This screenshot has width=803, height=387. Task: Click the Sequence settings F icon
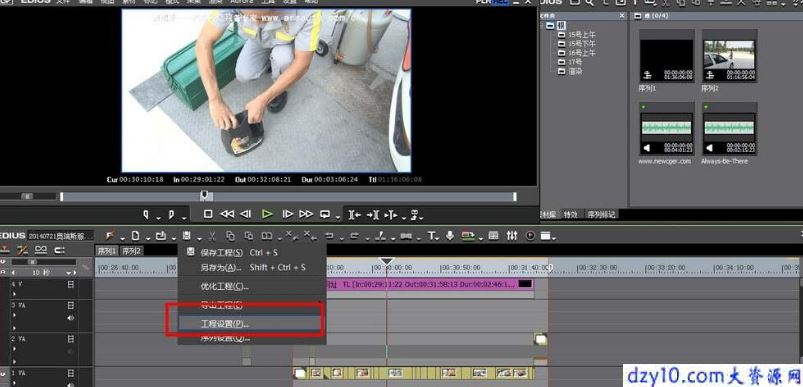pos(110,235)
